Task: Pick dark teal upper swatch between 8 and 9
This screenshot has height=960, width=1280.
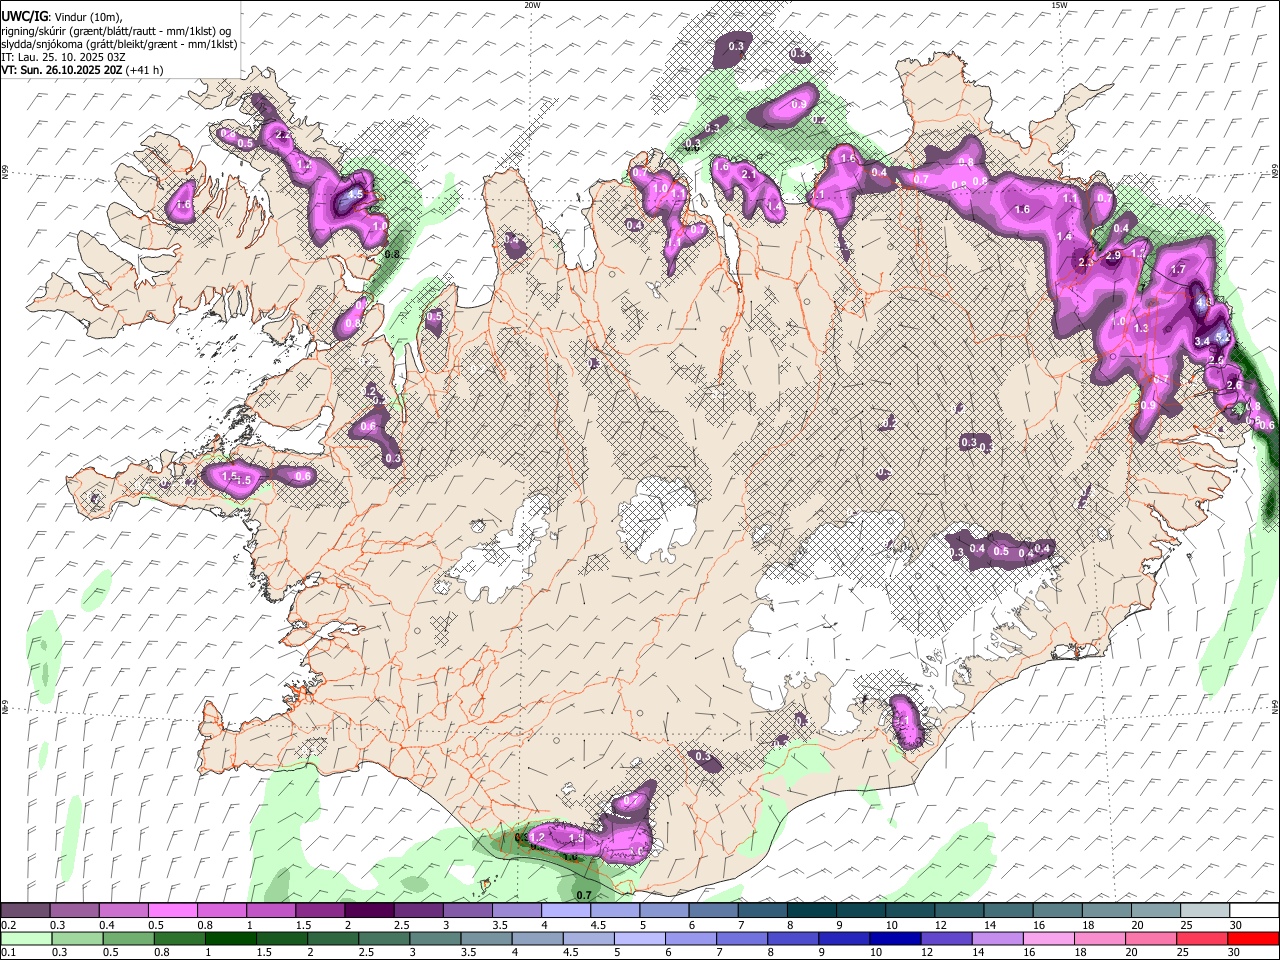Action: 812,911
